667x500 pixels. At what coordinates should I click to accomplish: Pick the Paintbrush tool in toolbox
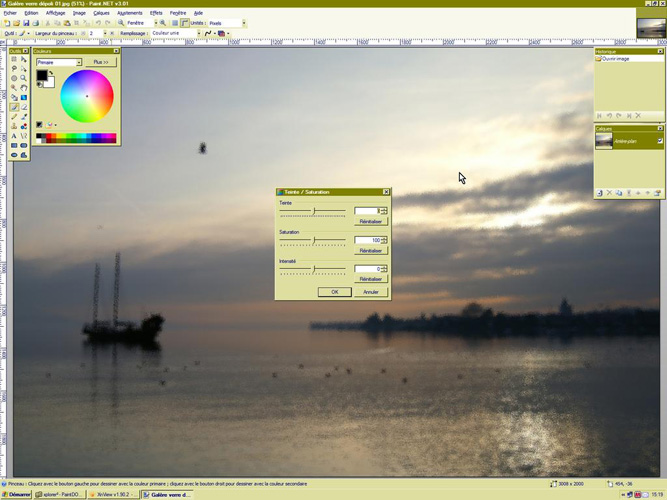14,107
